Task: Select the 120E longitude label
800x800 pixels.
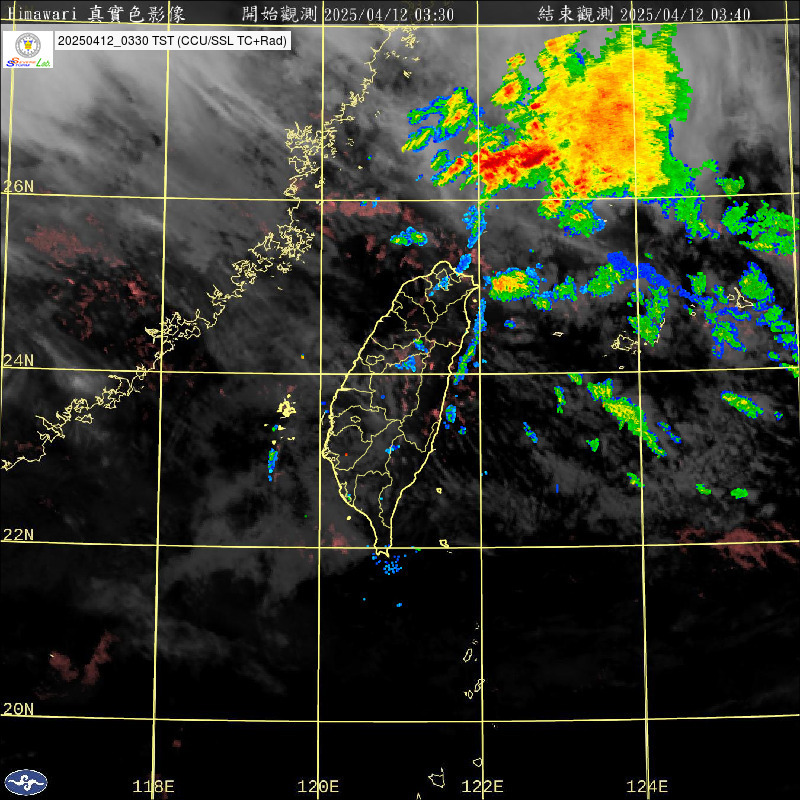Action: coord(319,787)
